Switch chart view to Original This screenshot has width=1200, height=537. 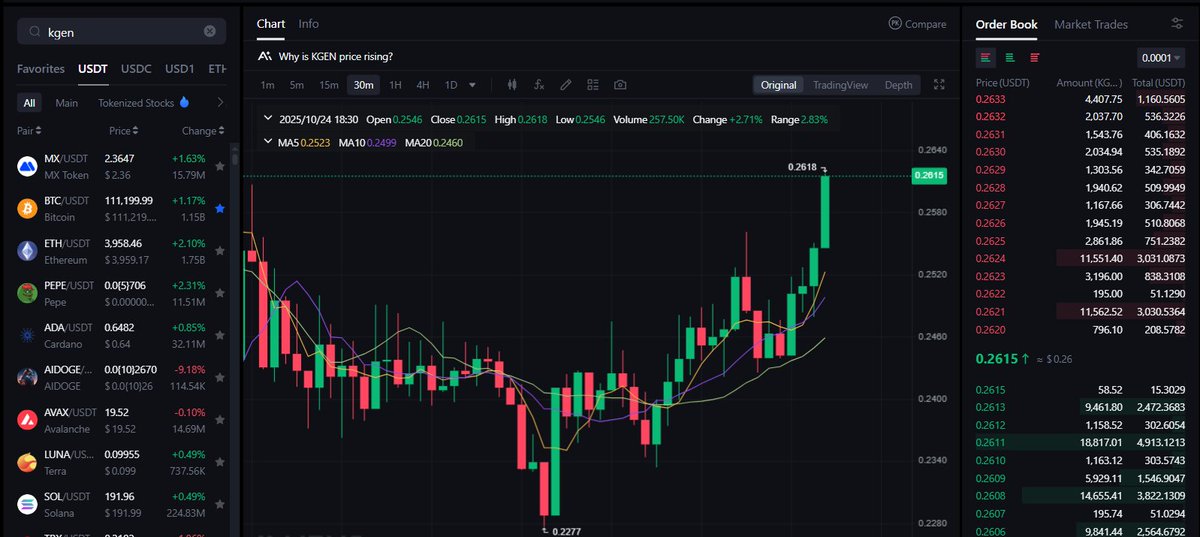[778, 85]
